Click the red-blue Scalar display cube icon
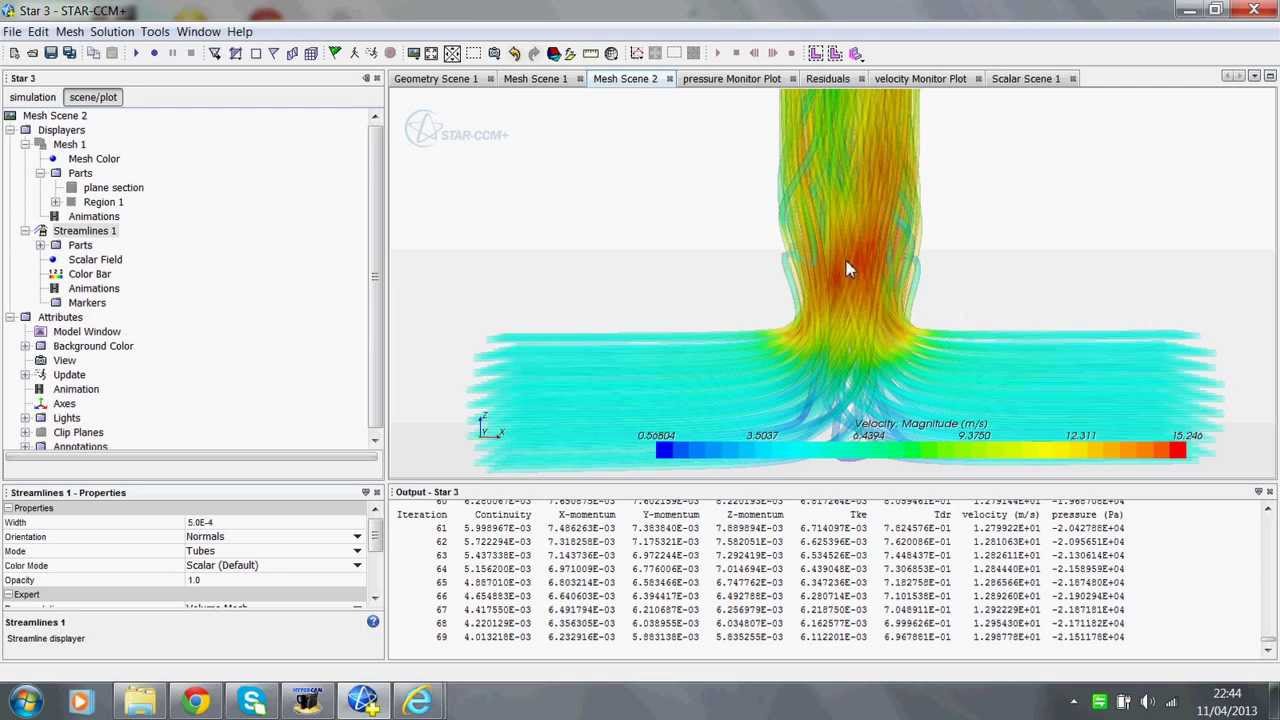 (553, 53)
